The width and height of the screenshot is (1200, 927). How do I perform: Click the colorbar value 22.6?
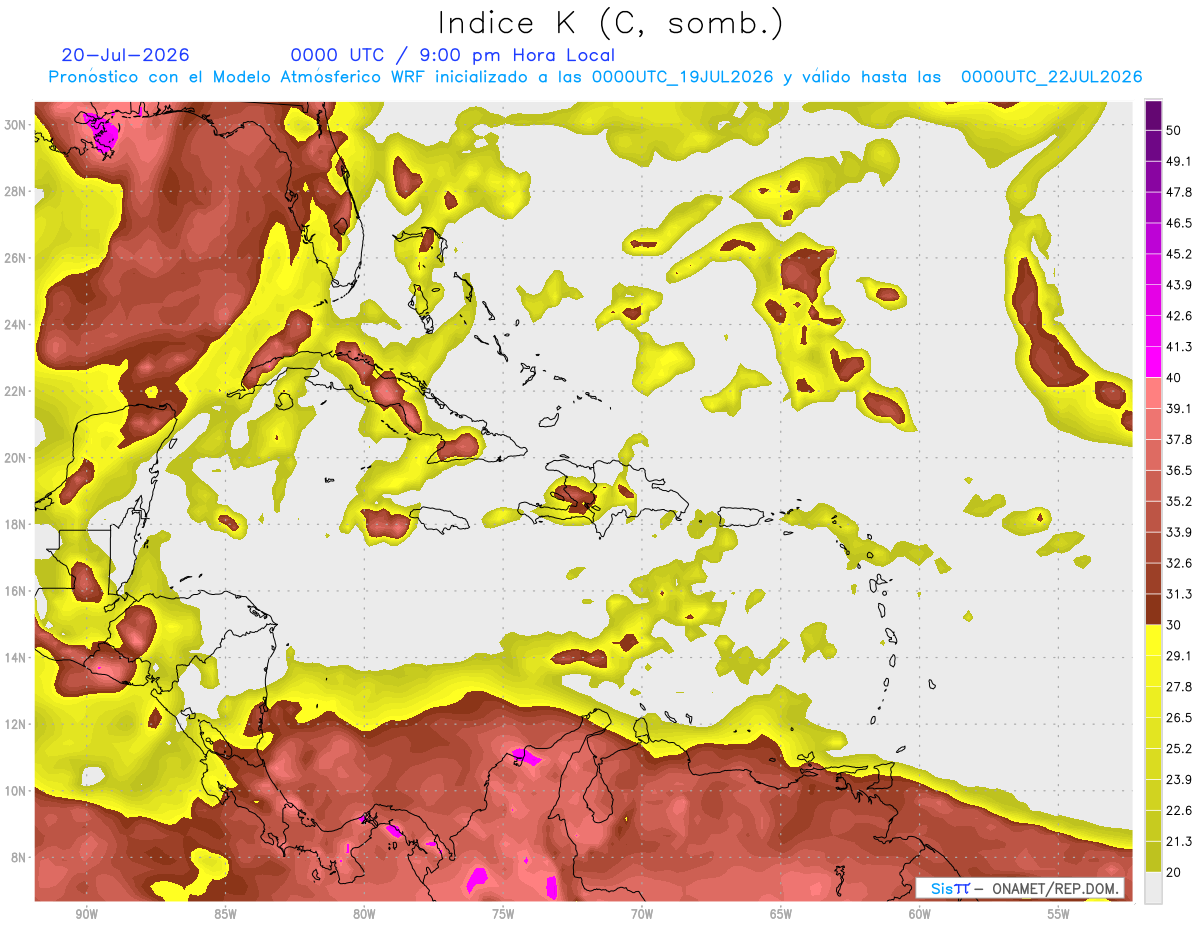1180,811
